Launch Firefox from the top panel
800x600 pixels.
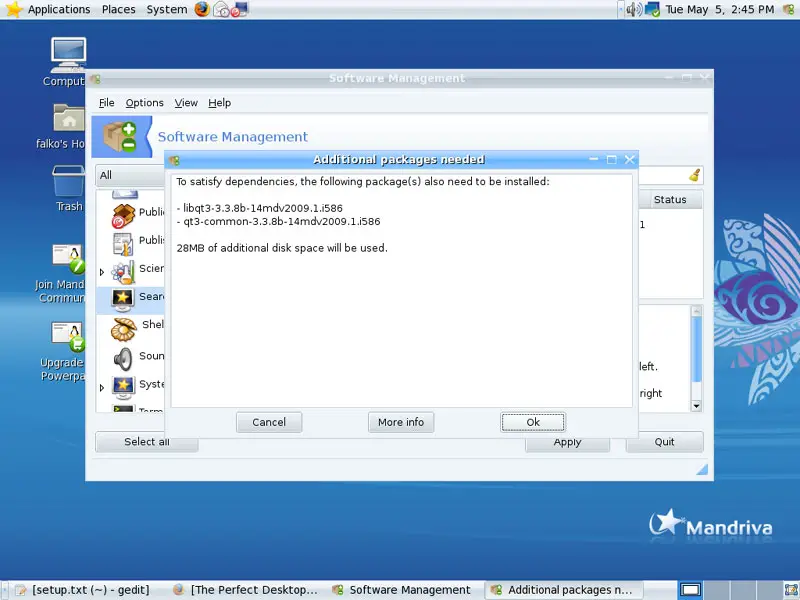[x=202, y=9]
